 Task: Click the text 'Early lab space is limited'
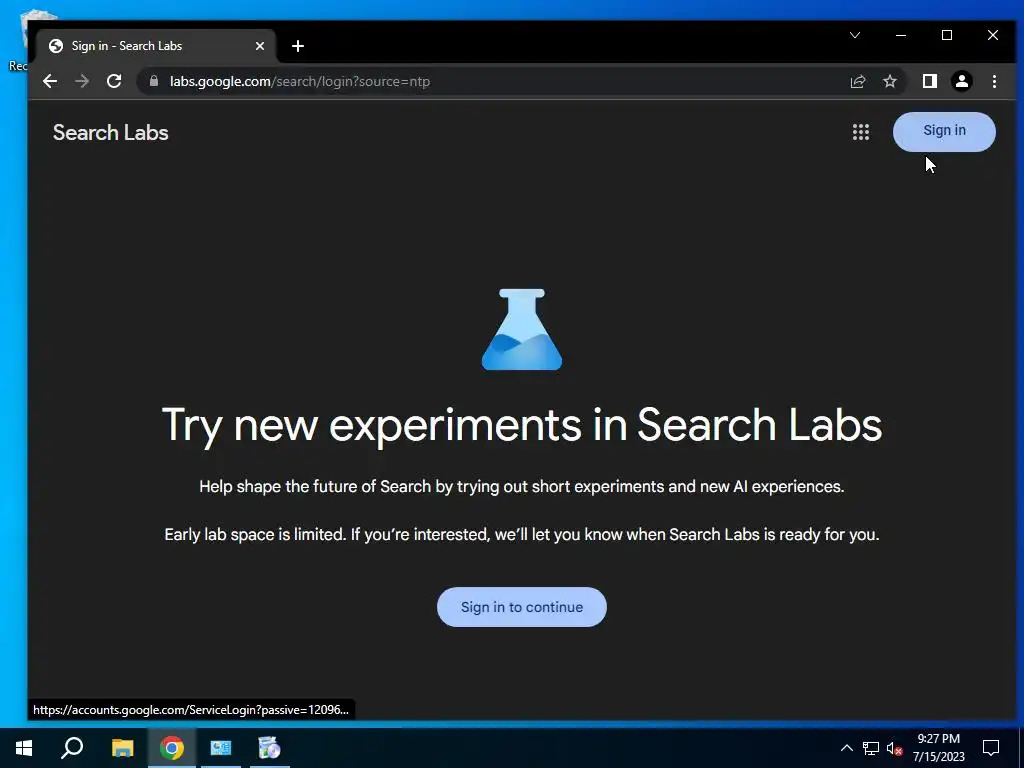pos(254,534)
